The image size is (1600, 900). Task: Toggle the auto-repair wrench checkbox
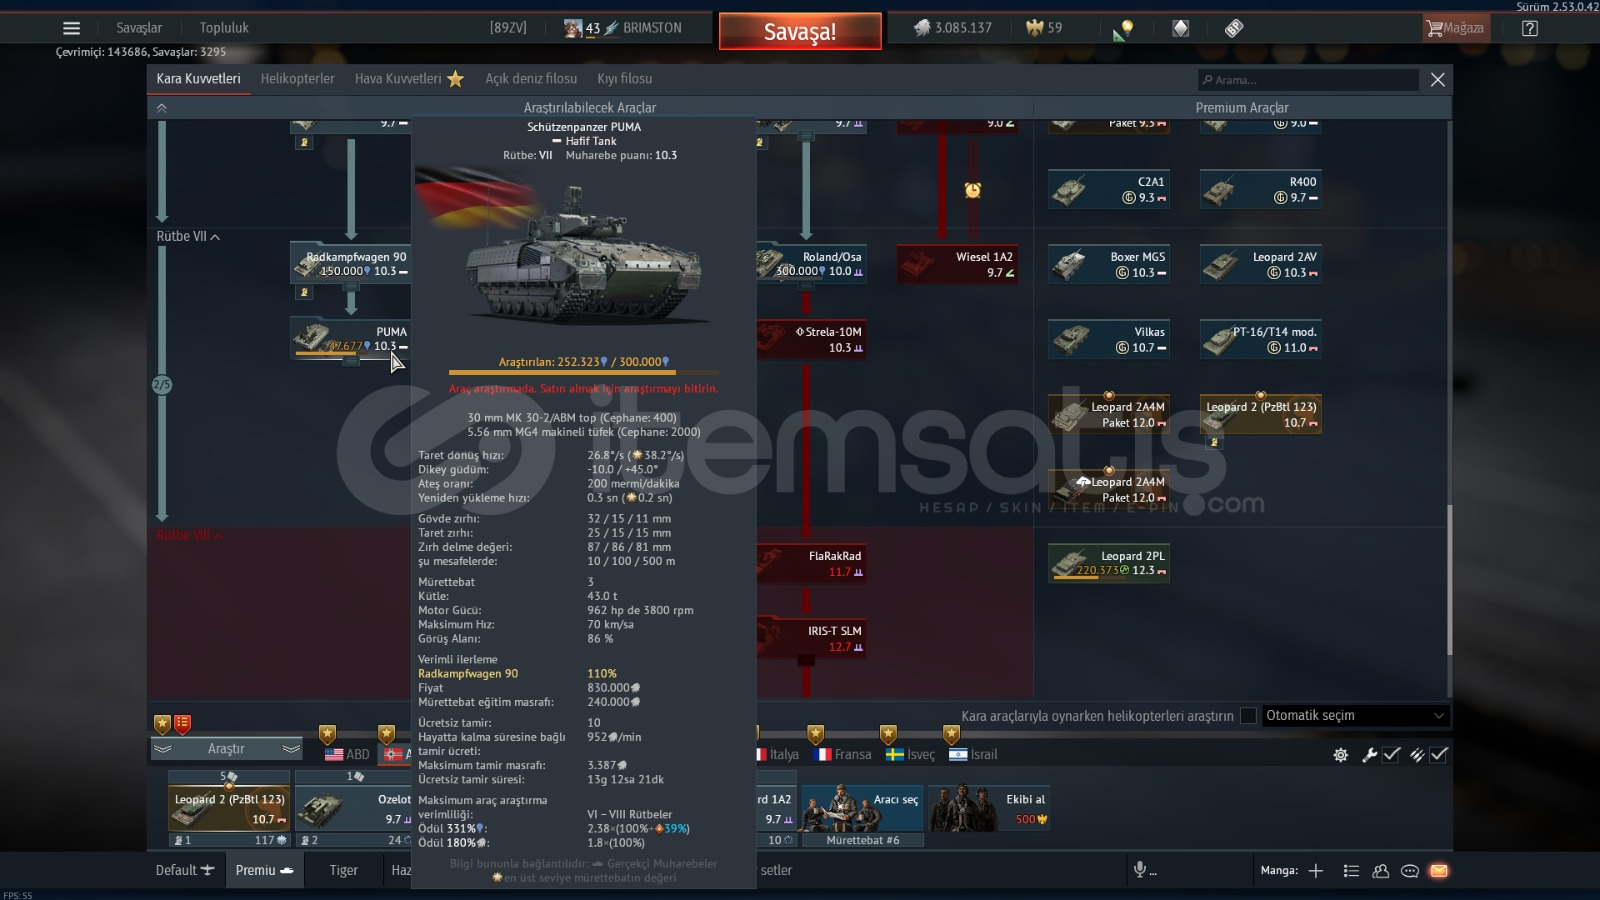pos(1391,755)
